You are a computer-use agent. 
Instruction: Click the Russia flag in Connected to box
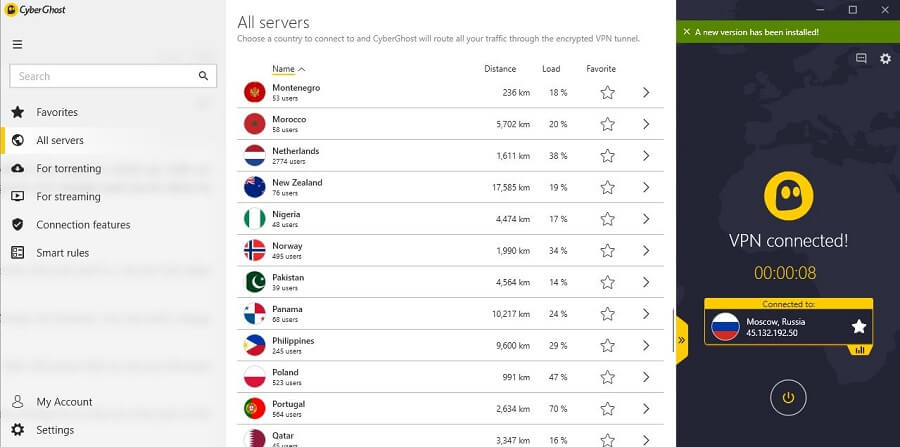click(x=726, y=326)
